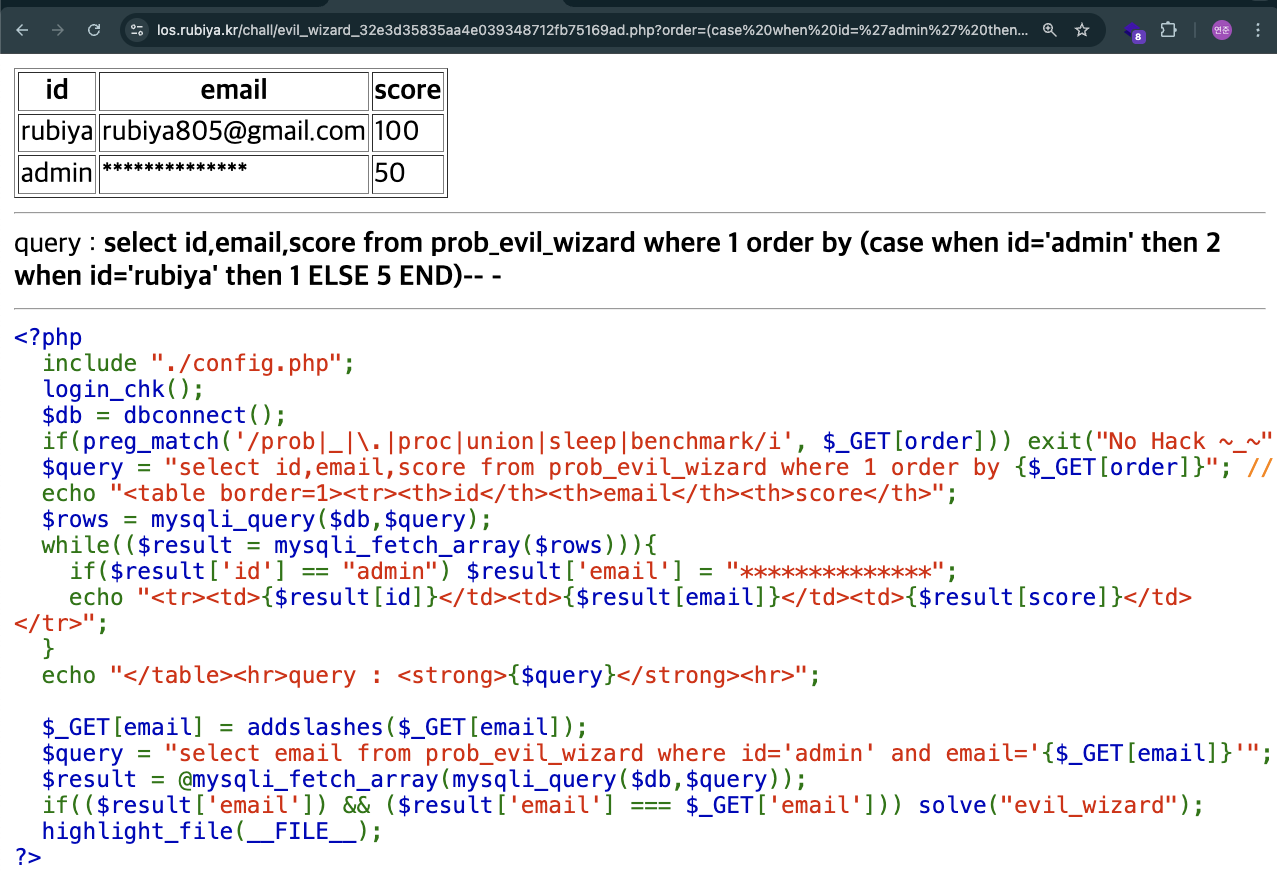Click the solve("evil_wizard") call
Image resolution: width=1277 pixels, height=874 pixels.
coord(1061,806)
